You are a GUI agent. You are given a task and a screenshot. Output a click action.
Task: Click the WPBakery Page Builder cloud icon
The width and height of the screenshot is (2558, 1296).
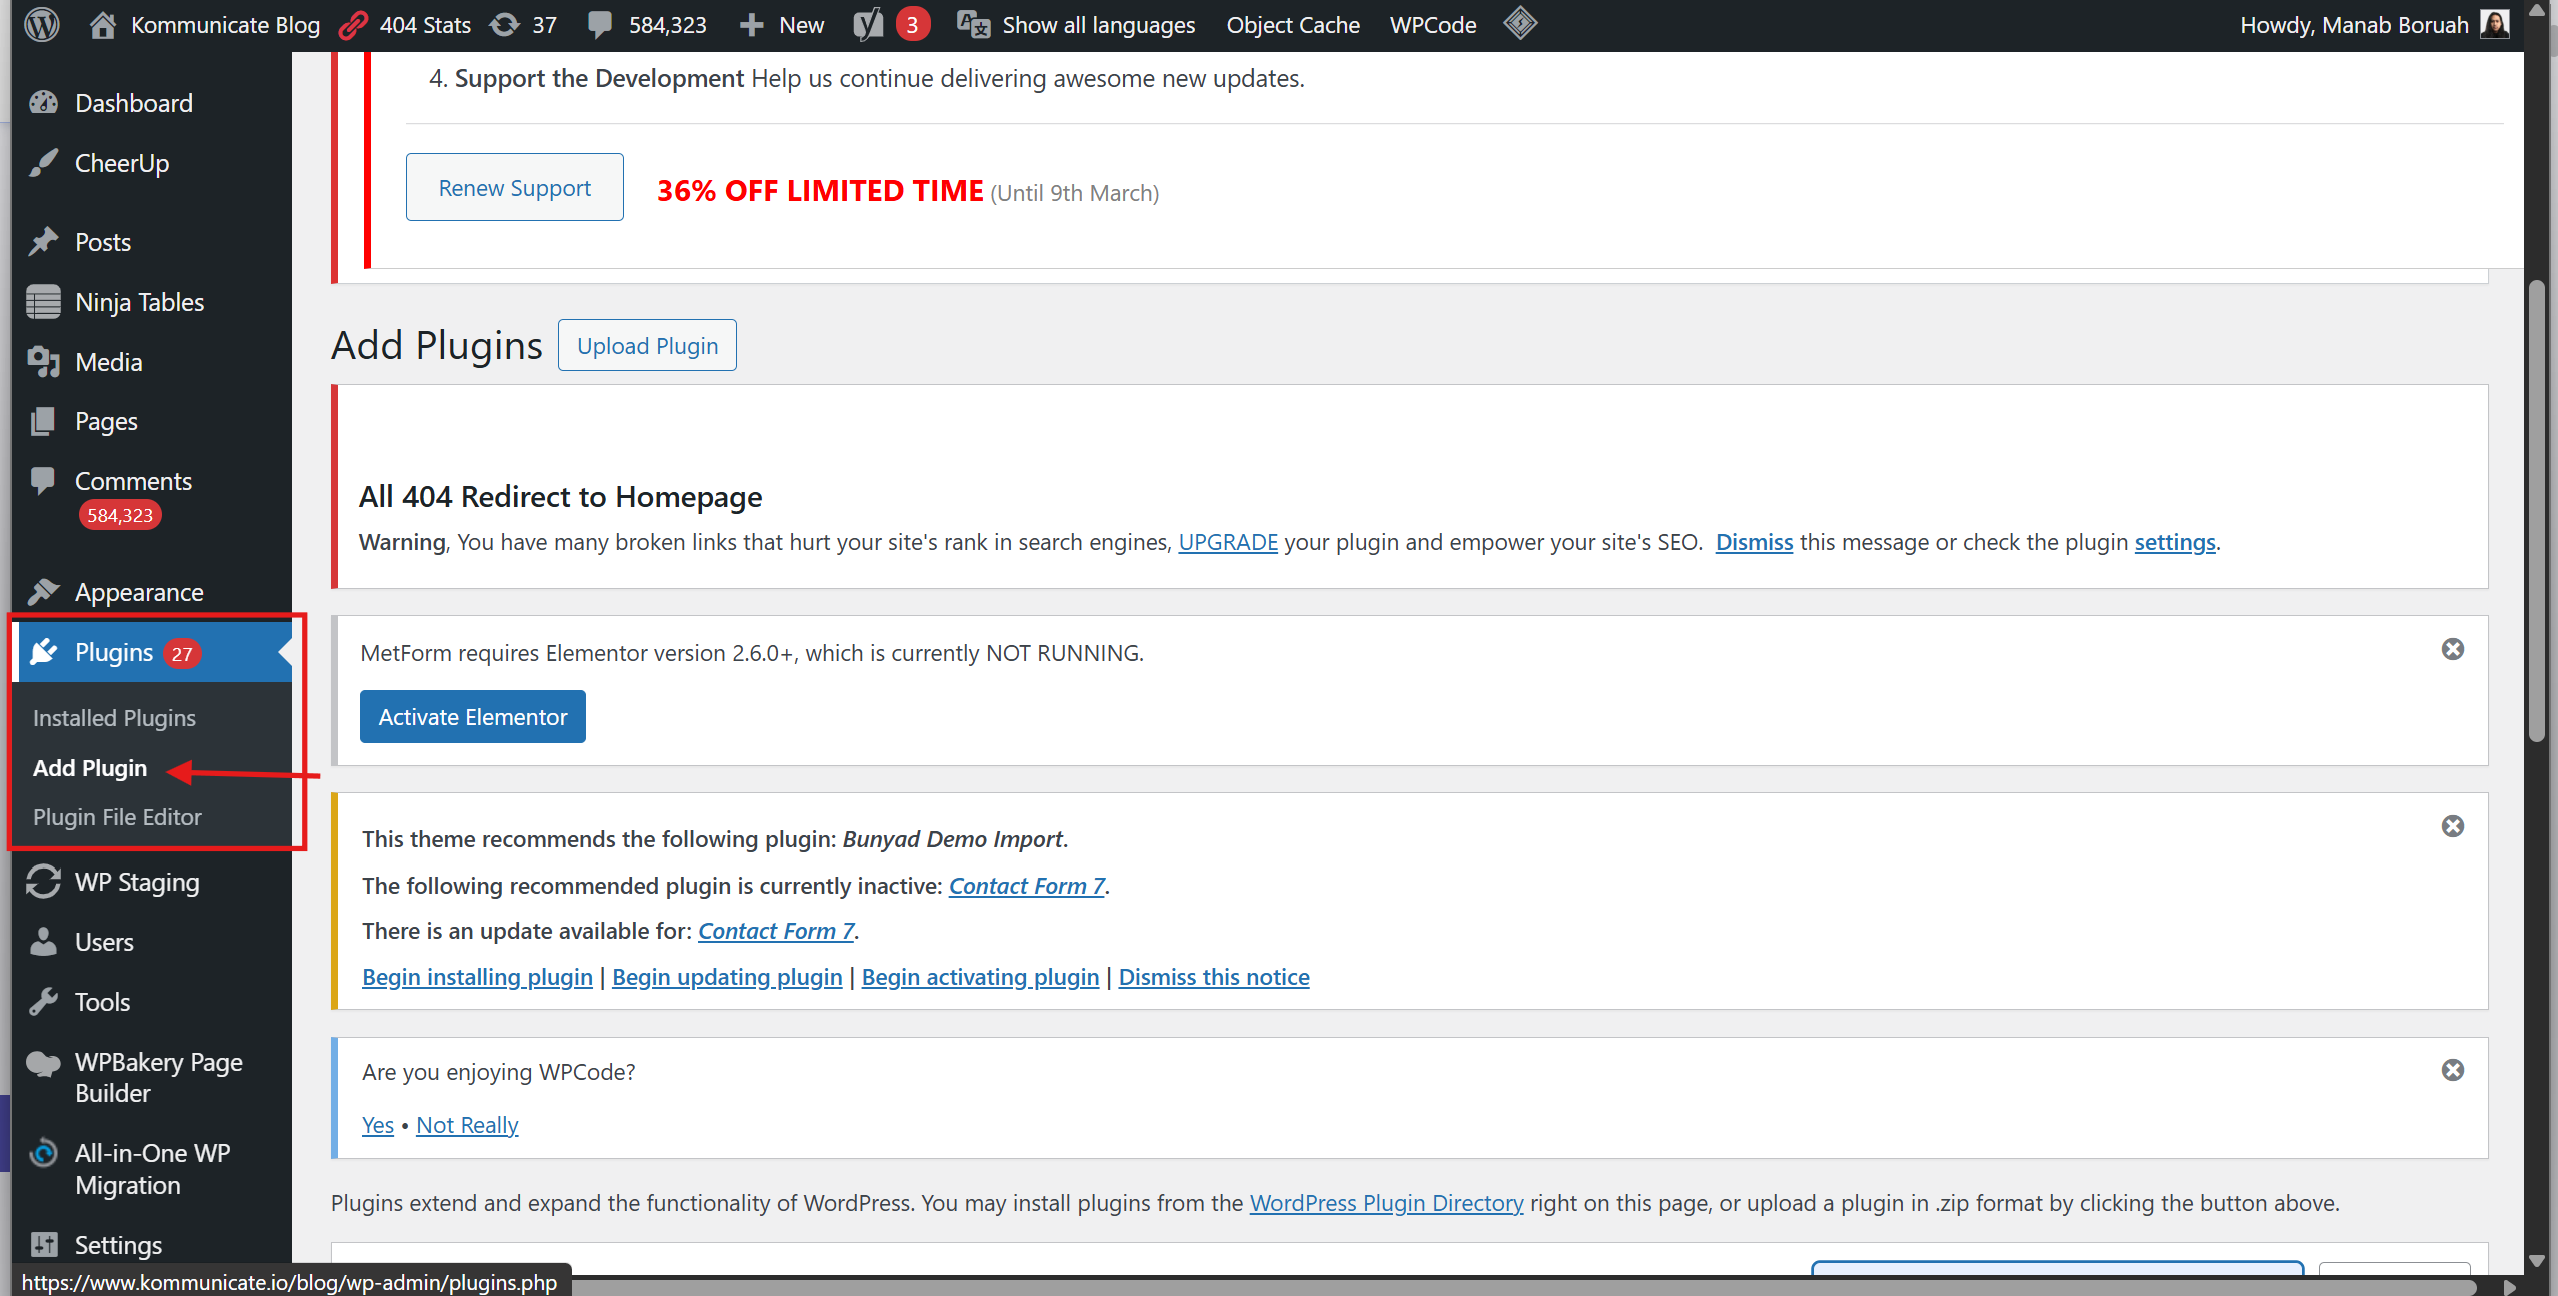pos(43,1064)
